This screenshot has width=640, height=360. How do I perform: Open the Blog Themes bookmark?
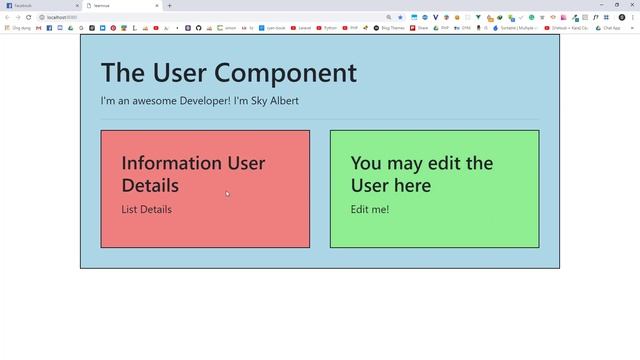389,28
